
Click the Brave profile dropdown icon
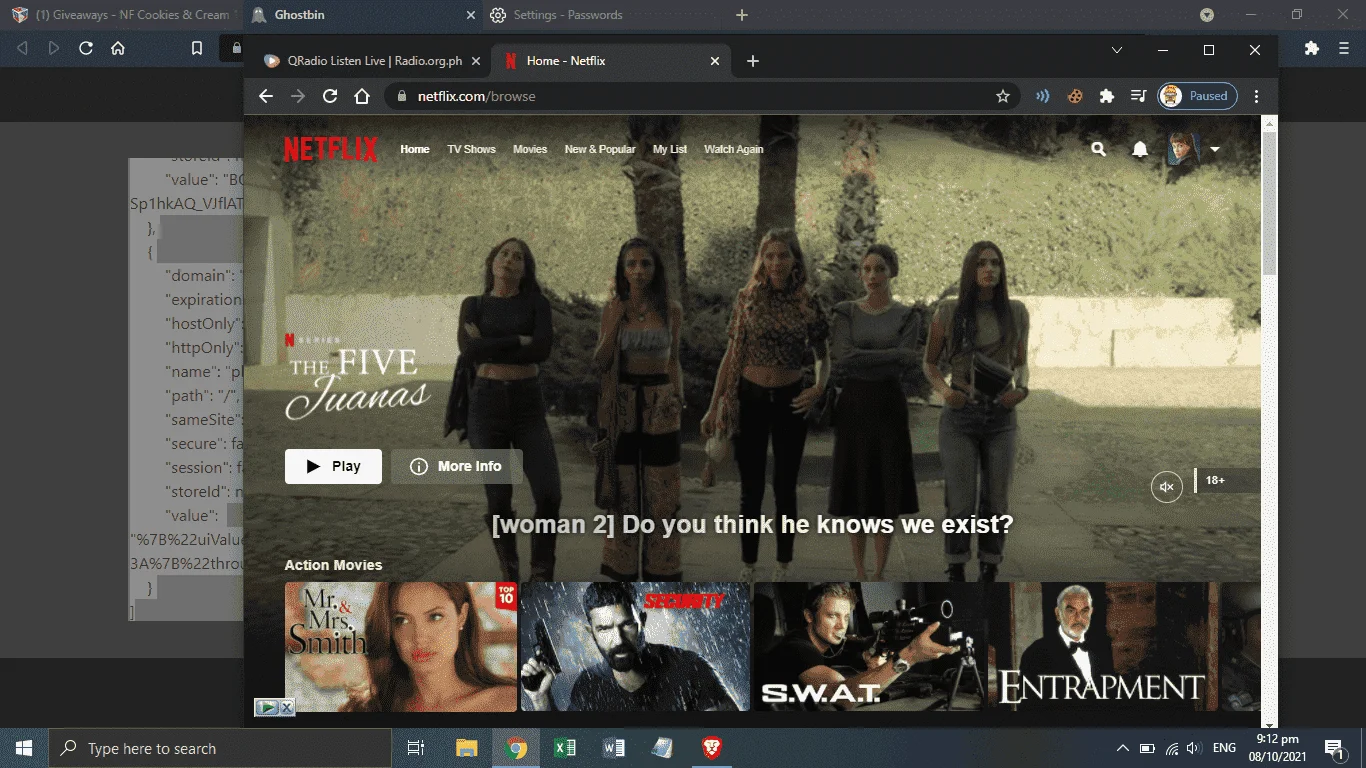click(1207, 15)
